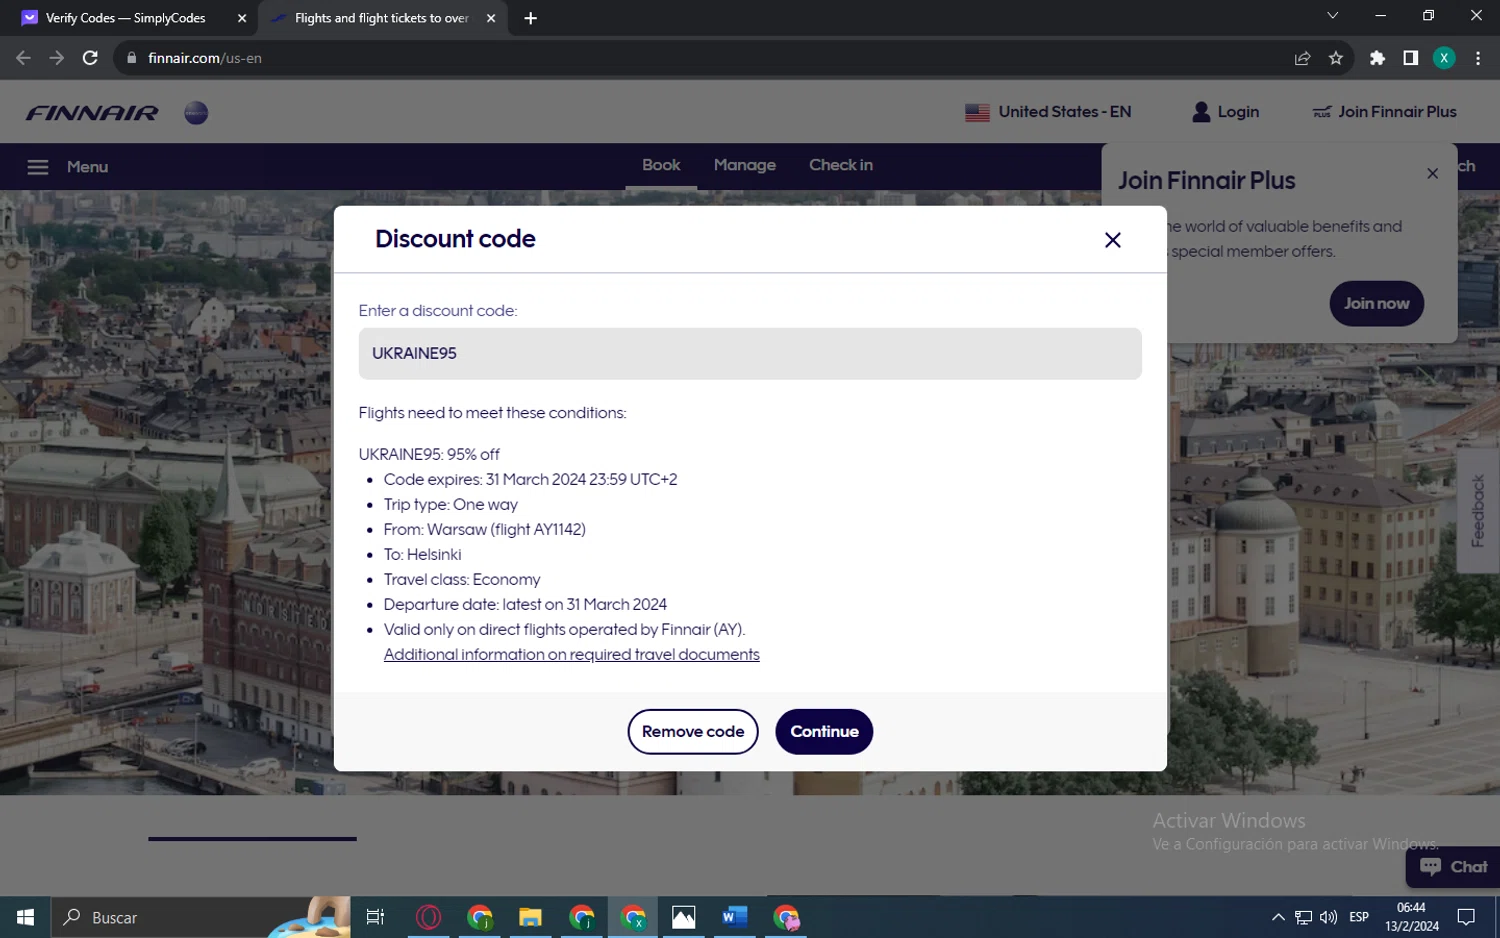Screen dimensions: 1500x938
Task: Open the browser extensions puzzle icon
Action: [x=1377, y=58]
